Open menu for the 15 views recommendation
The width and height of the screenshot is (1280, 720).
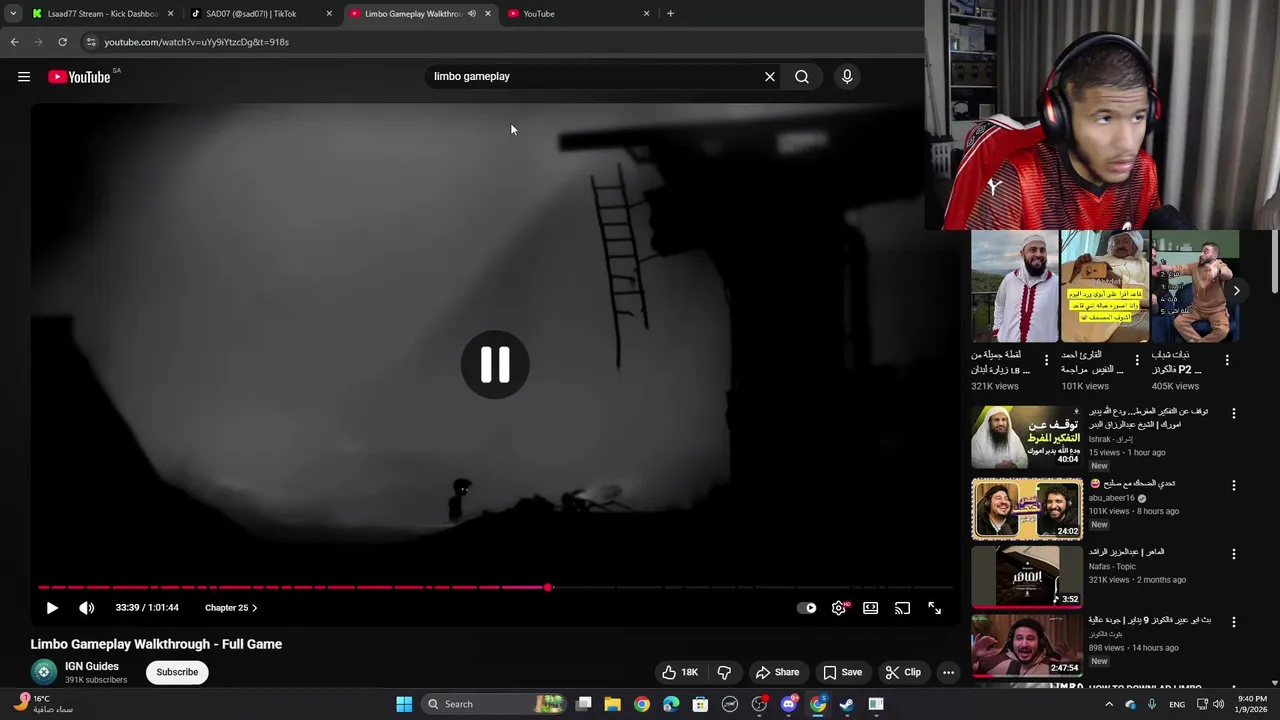[1233, 414]
